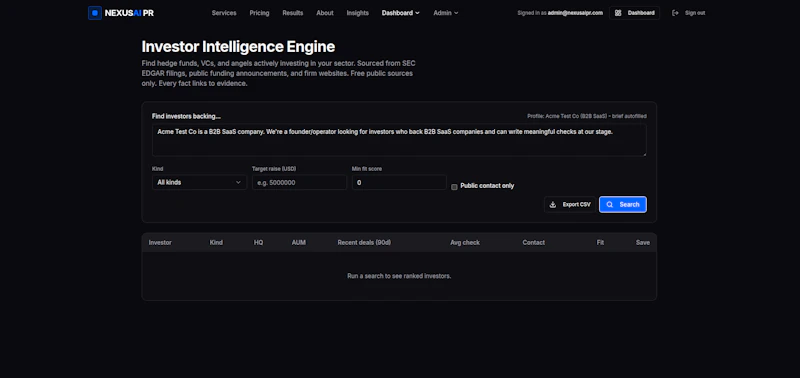Viewport: 800px width, 378px height.
Task: Click the NEXUSAI PR brand name
Action: pos(129,13)
